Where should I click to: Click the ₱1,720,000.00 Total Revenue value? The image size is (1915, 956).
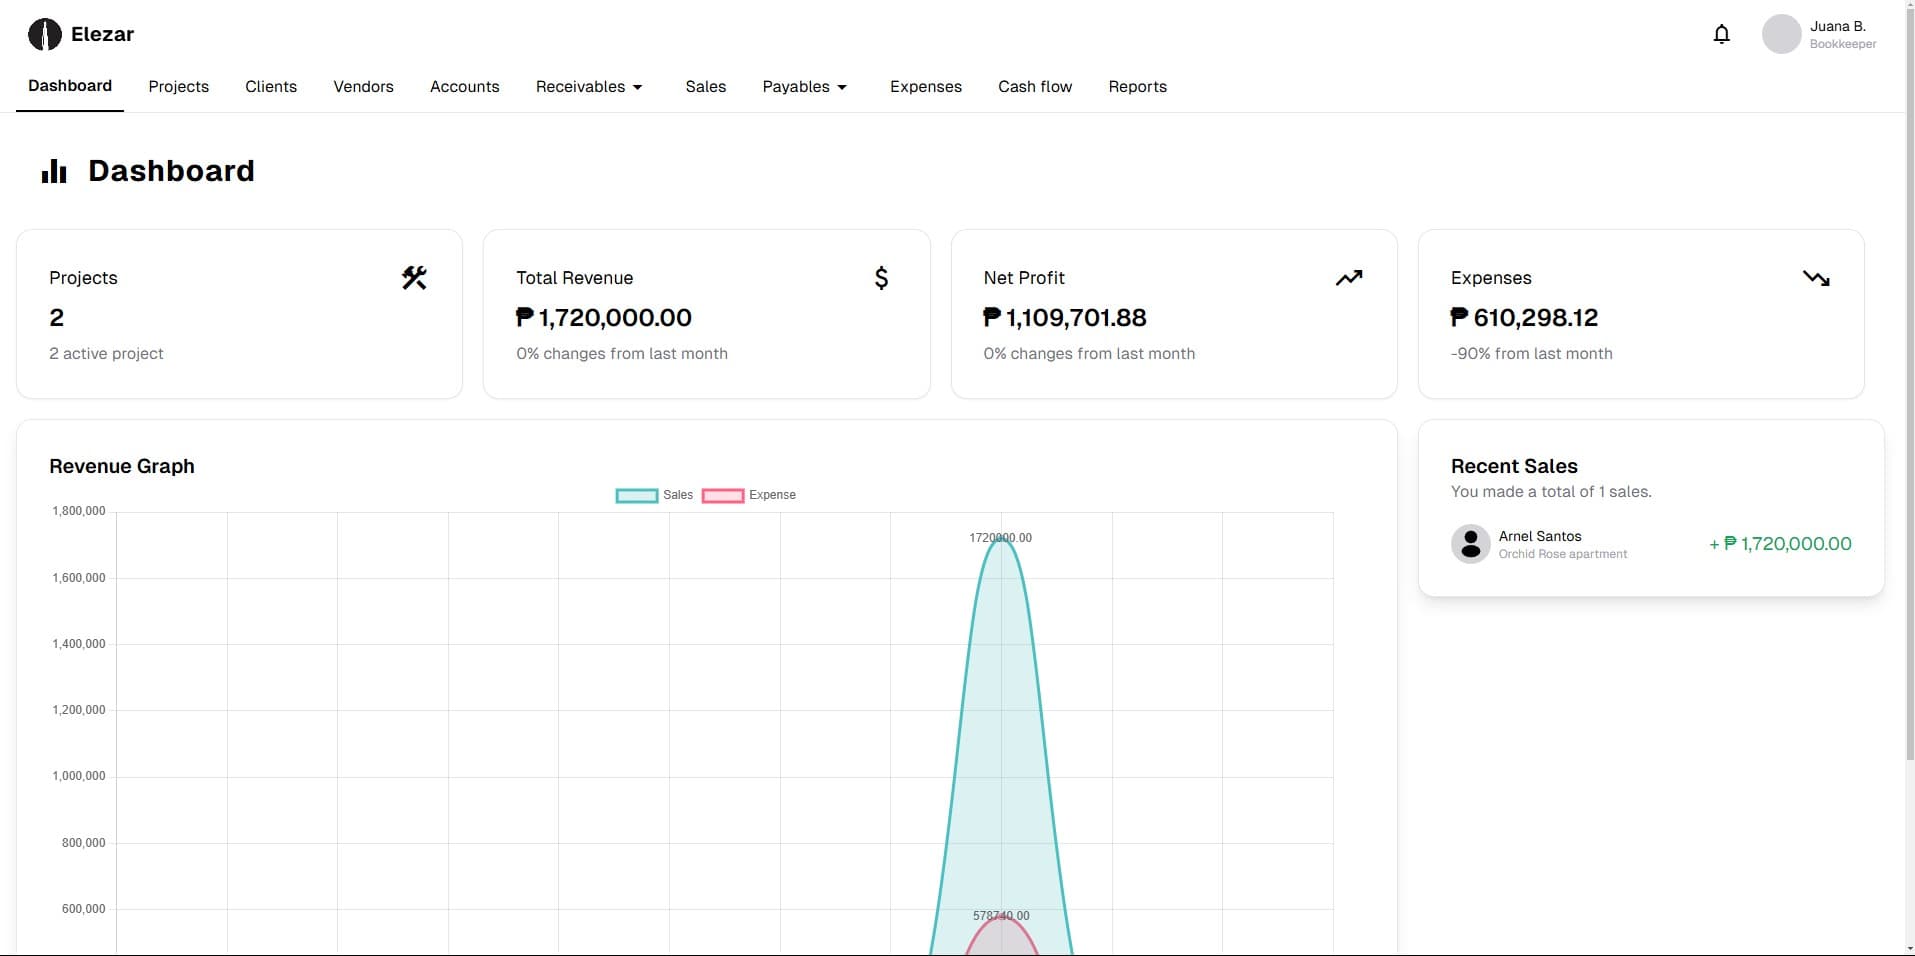pos(604,318)
